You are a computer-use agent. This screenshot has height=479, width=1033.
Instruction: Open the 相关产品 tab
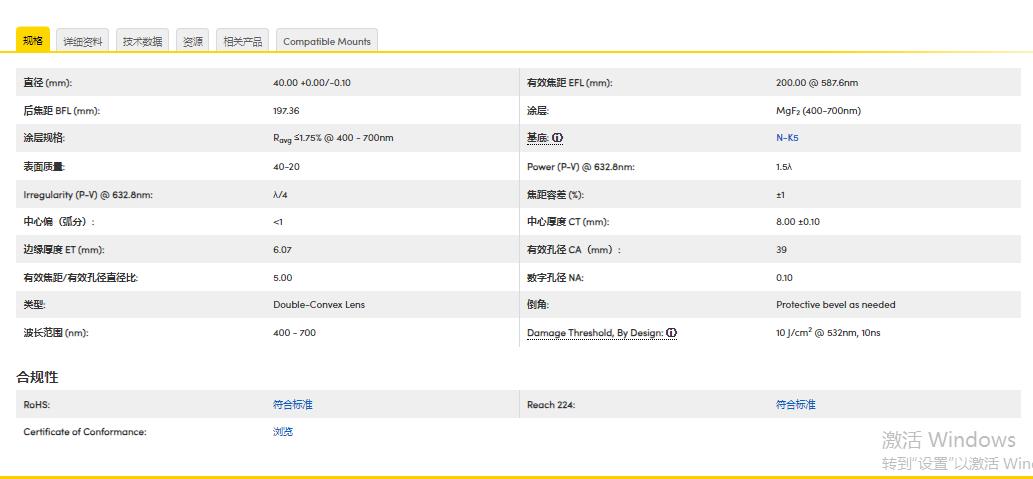(242, 42)
